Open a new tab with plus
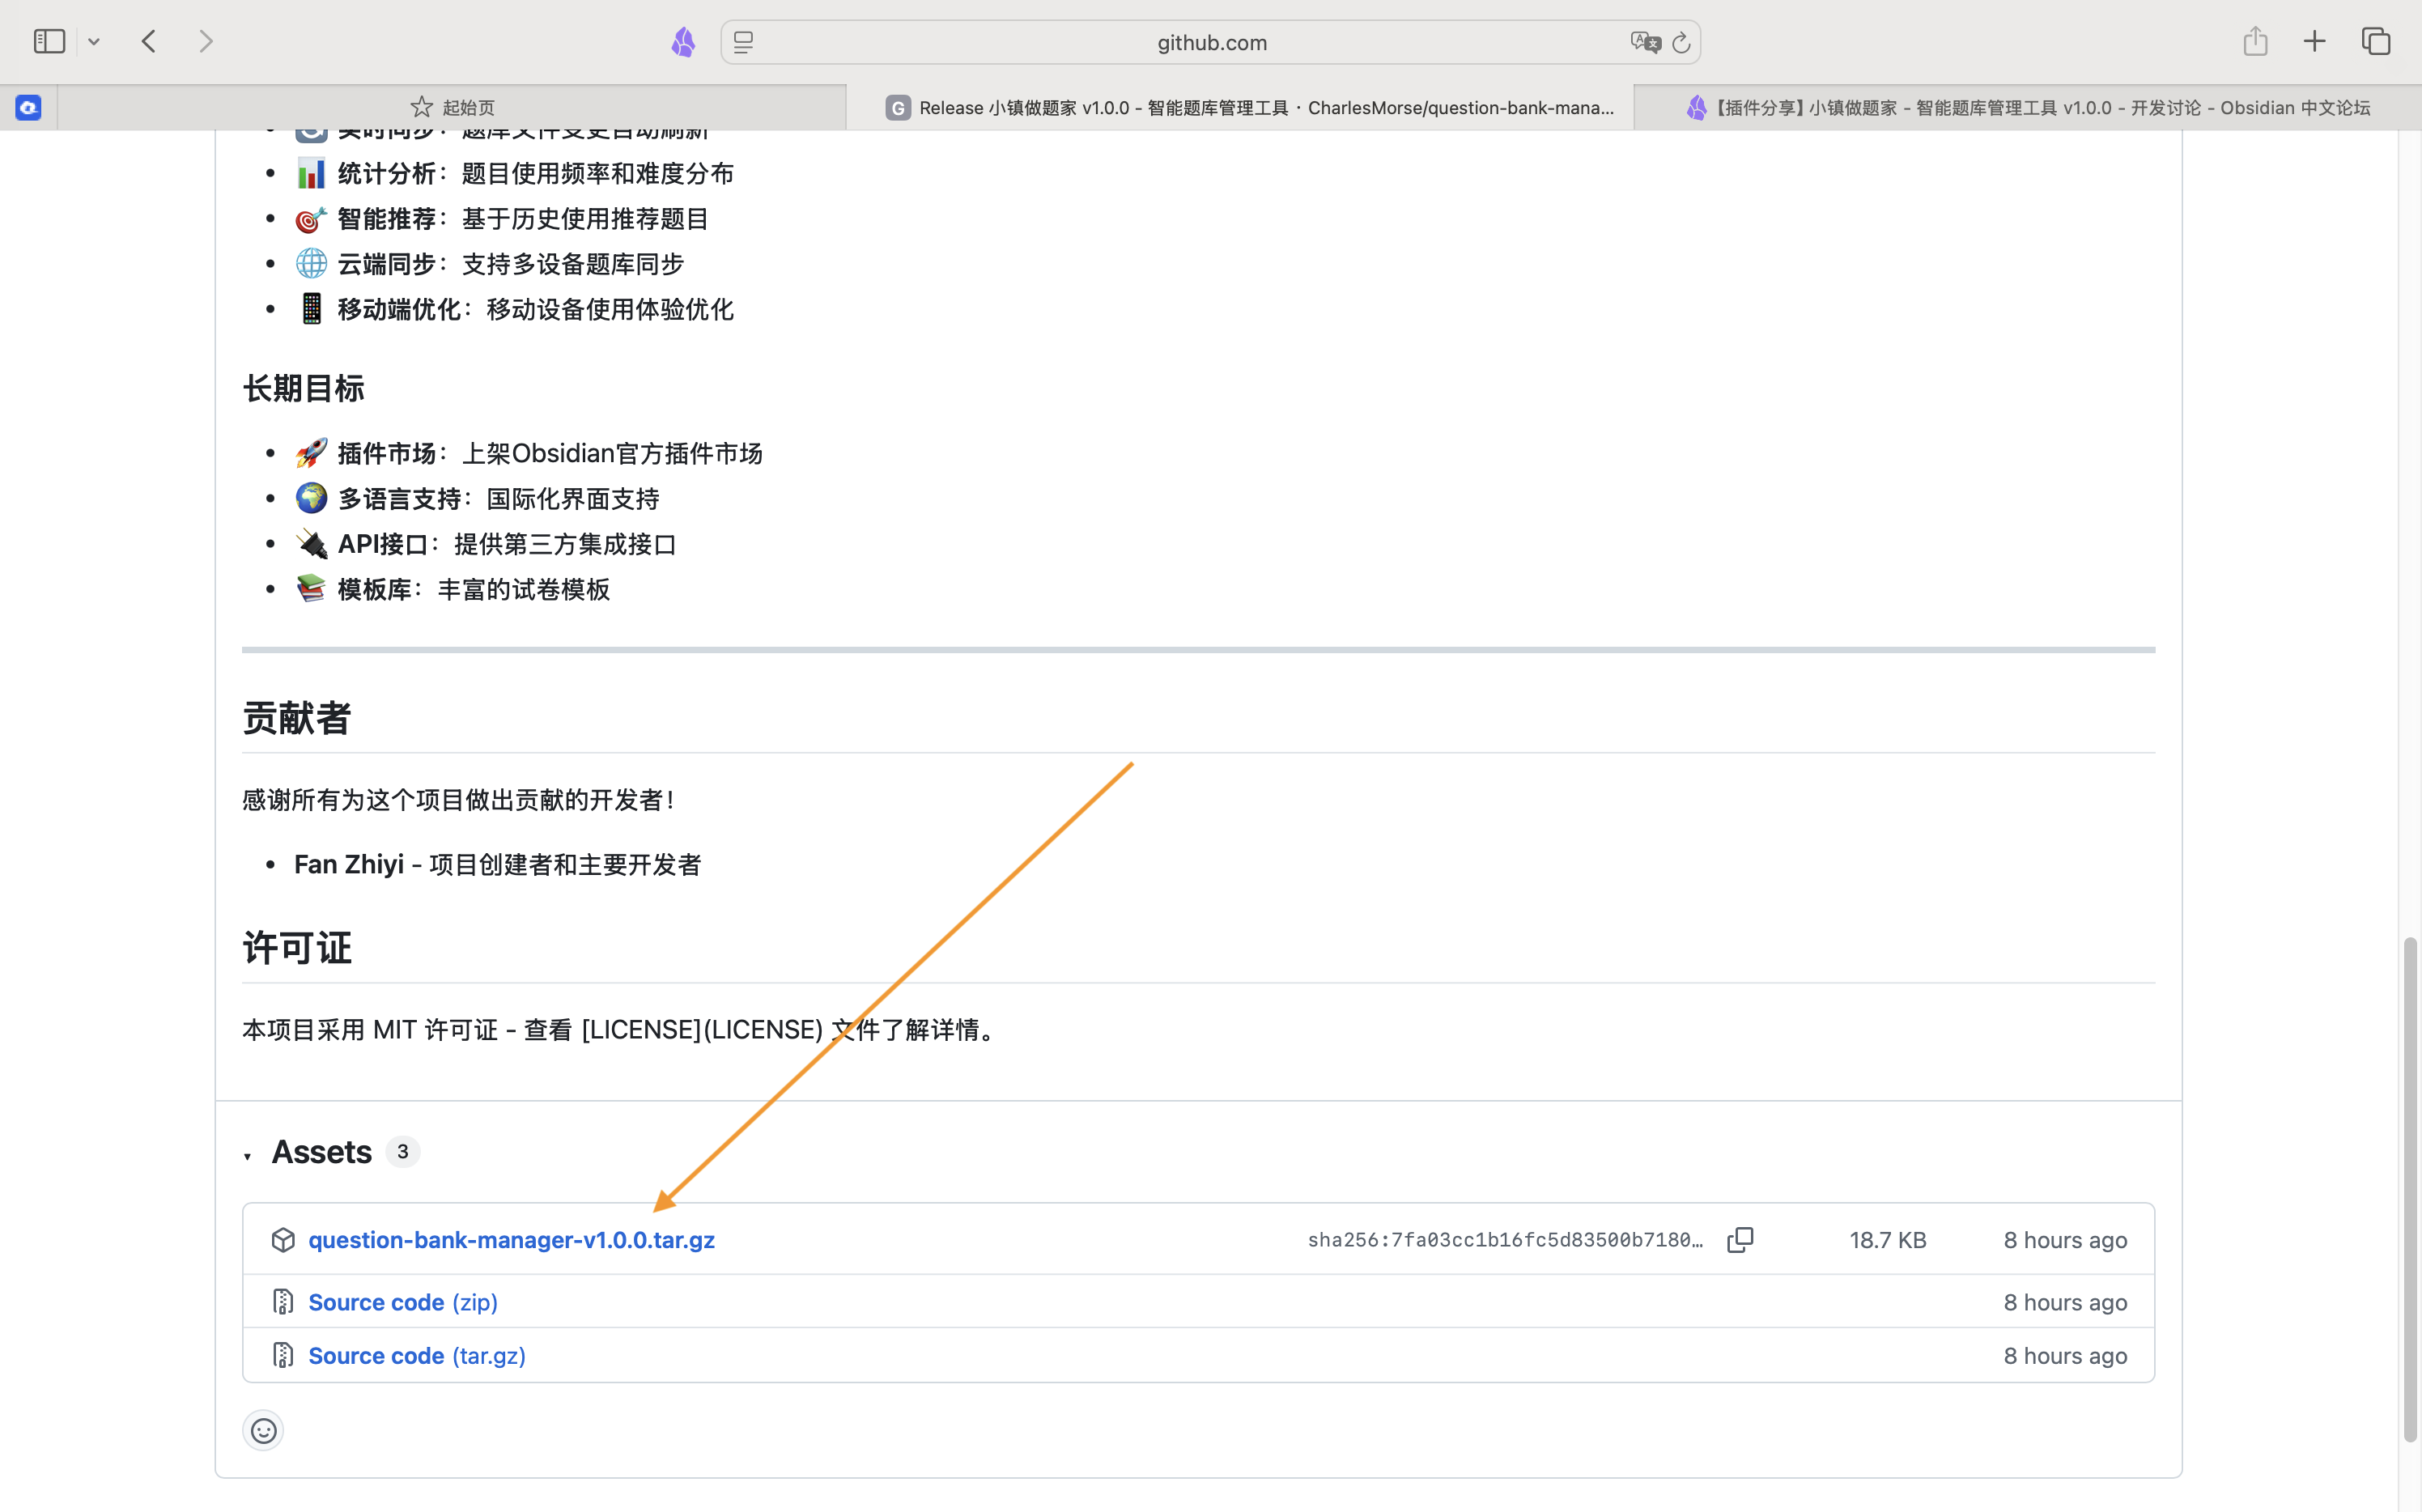This screenshot has height=1512, width=2422. click(x=2315, y=42)
